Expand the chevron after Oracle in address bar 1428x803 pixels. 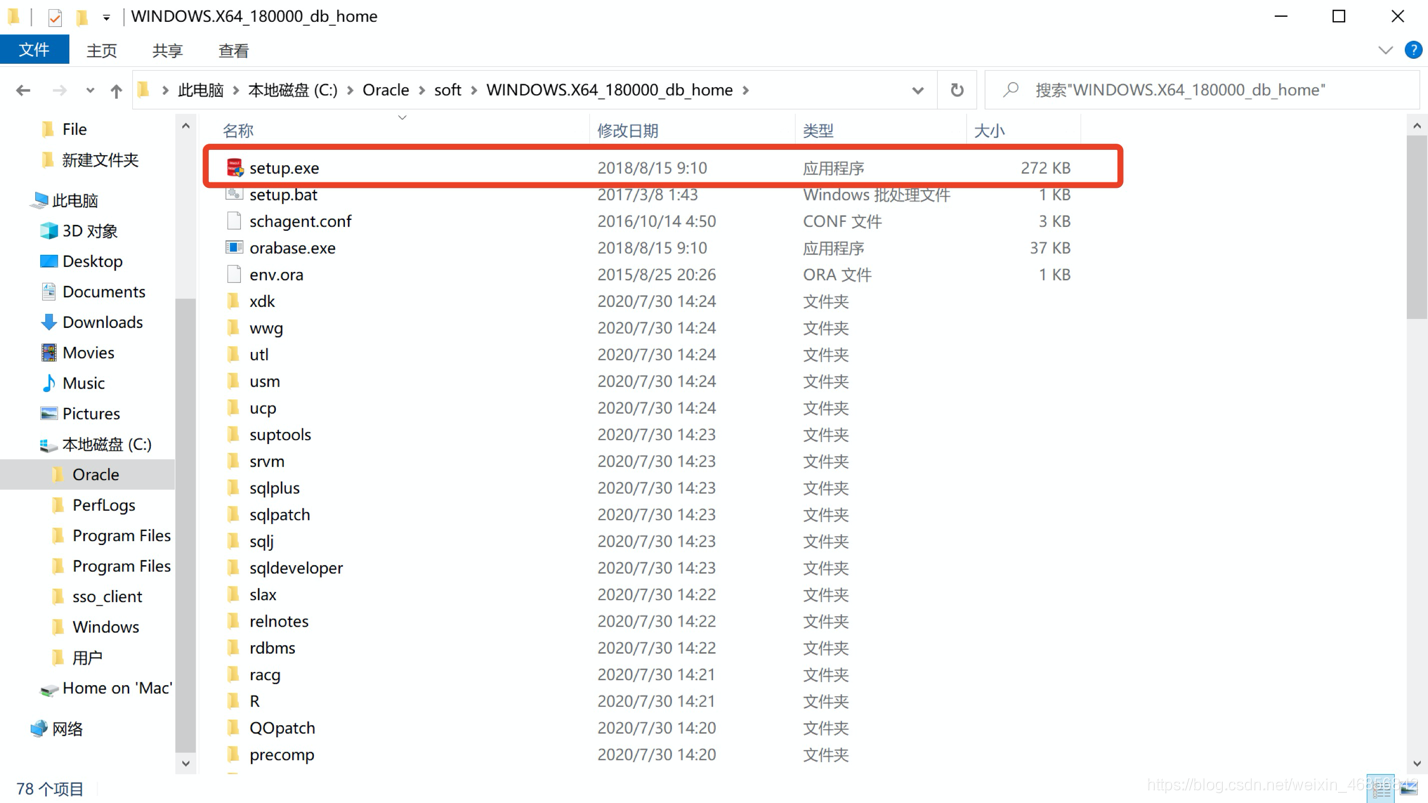(x=422, y=90)
